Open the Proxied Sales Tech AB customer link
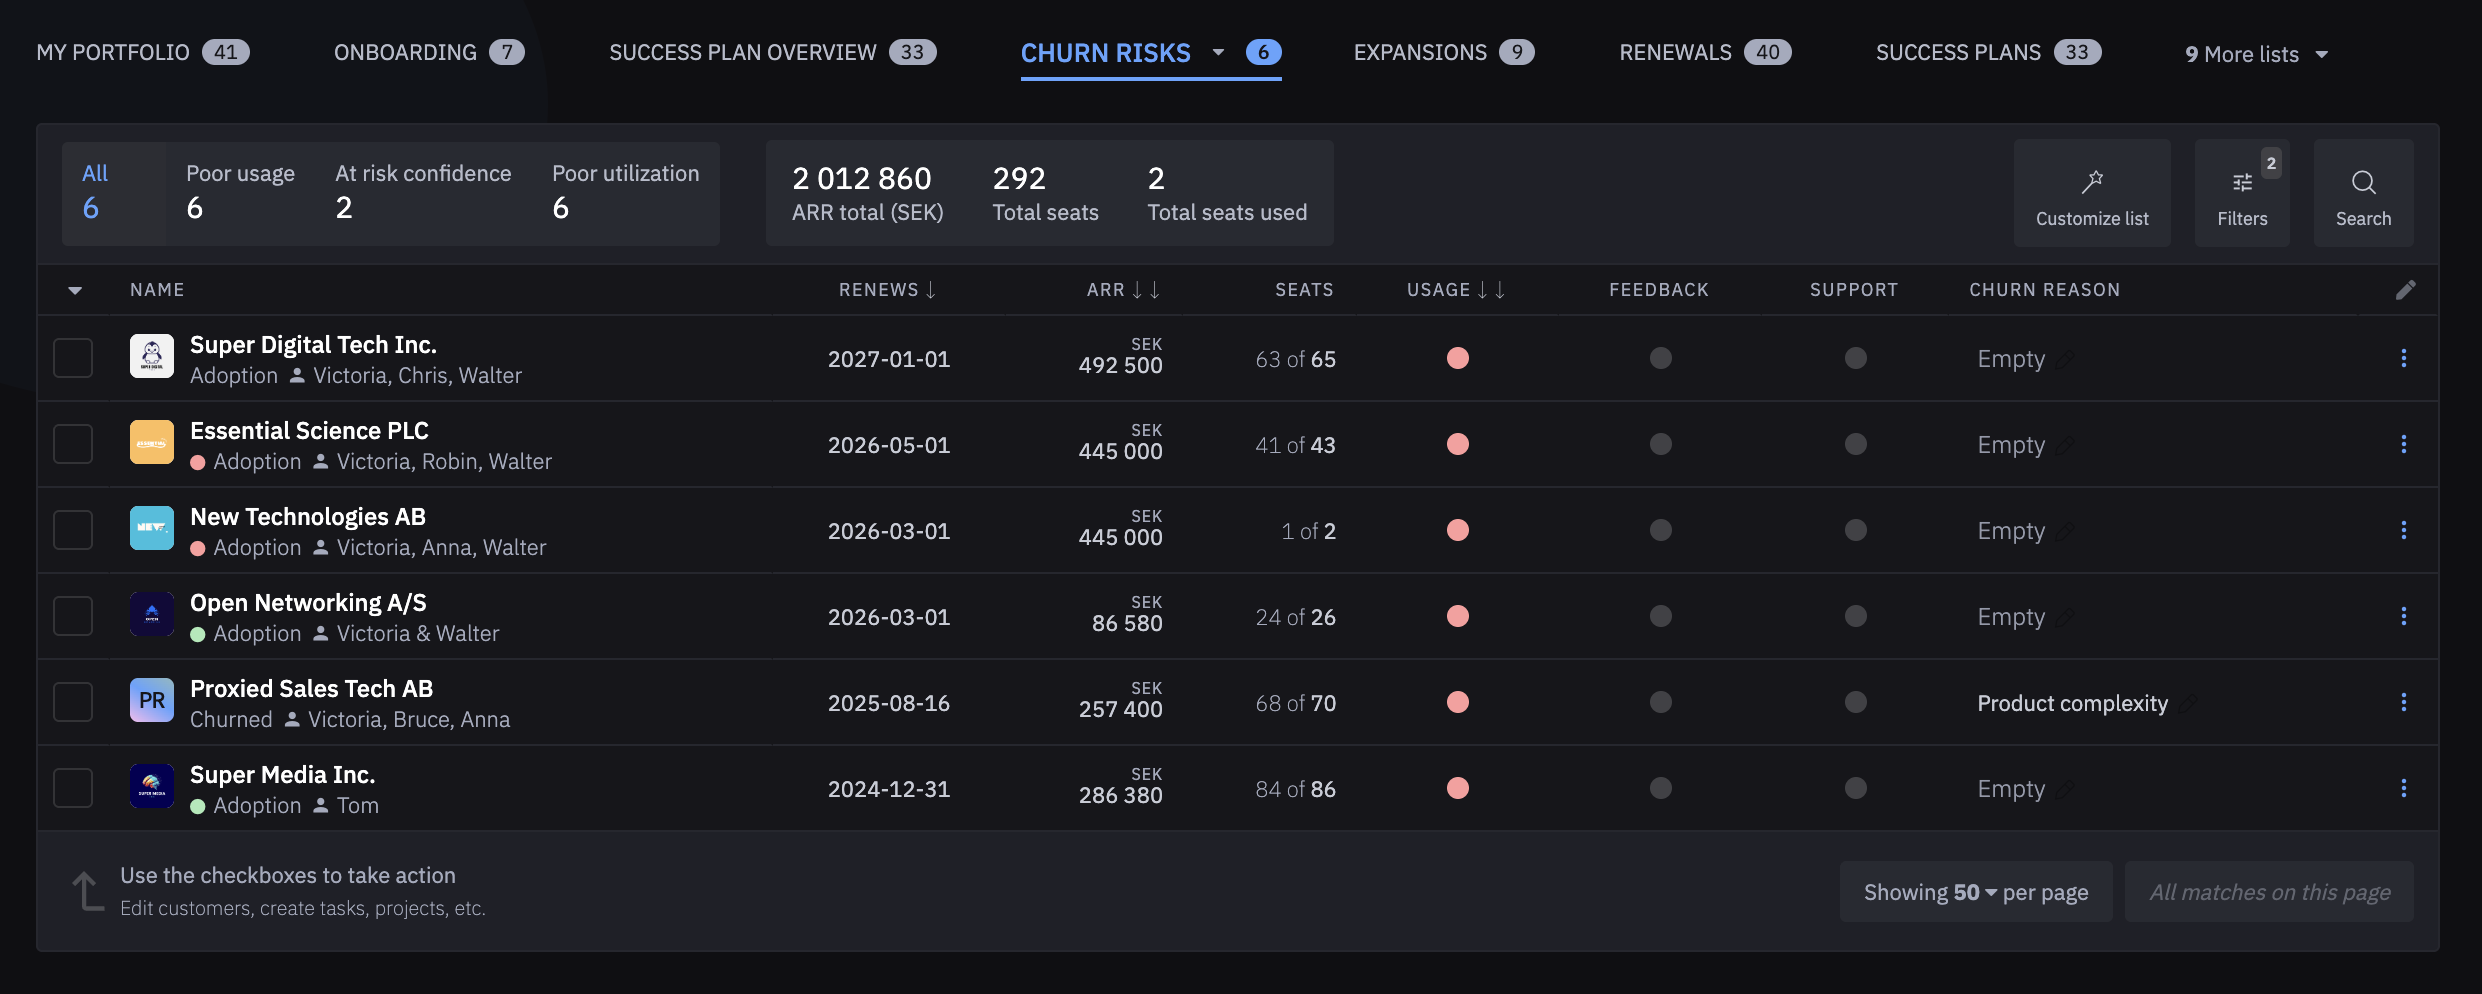 311,689
